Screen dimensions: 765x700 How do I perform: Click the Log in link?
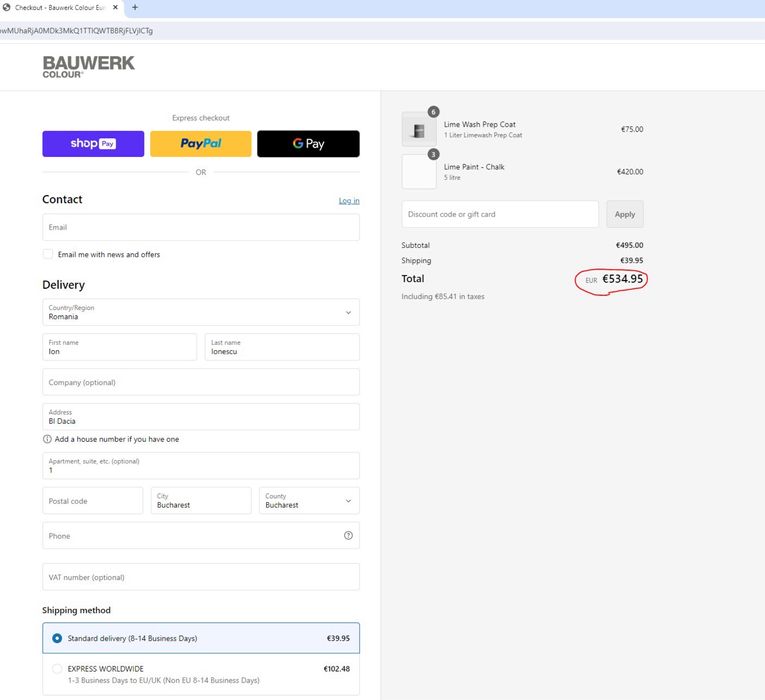349,201
